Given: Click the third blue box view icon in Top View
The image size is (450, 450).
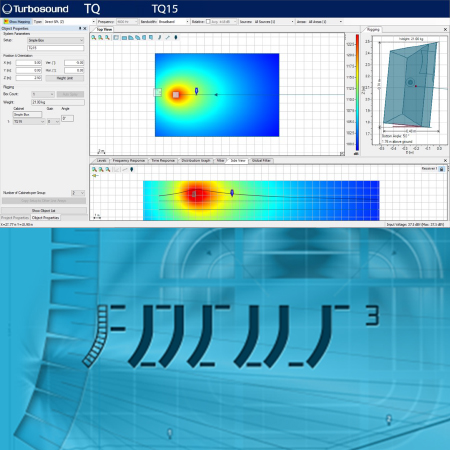Looking at the screenshot, I should (x=138, y=38).
